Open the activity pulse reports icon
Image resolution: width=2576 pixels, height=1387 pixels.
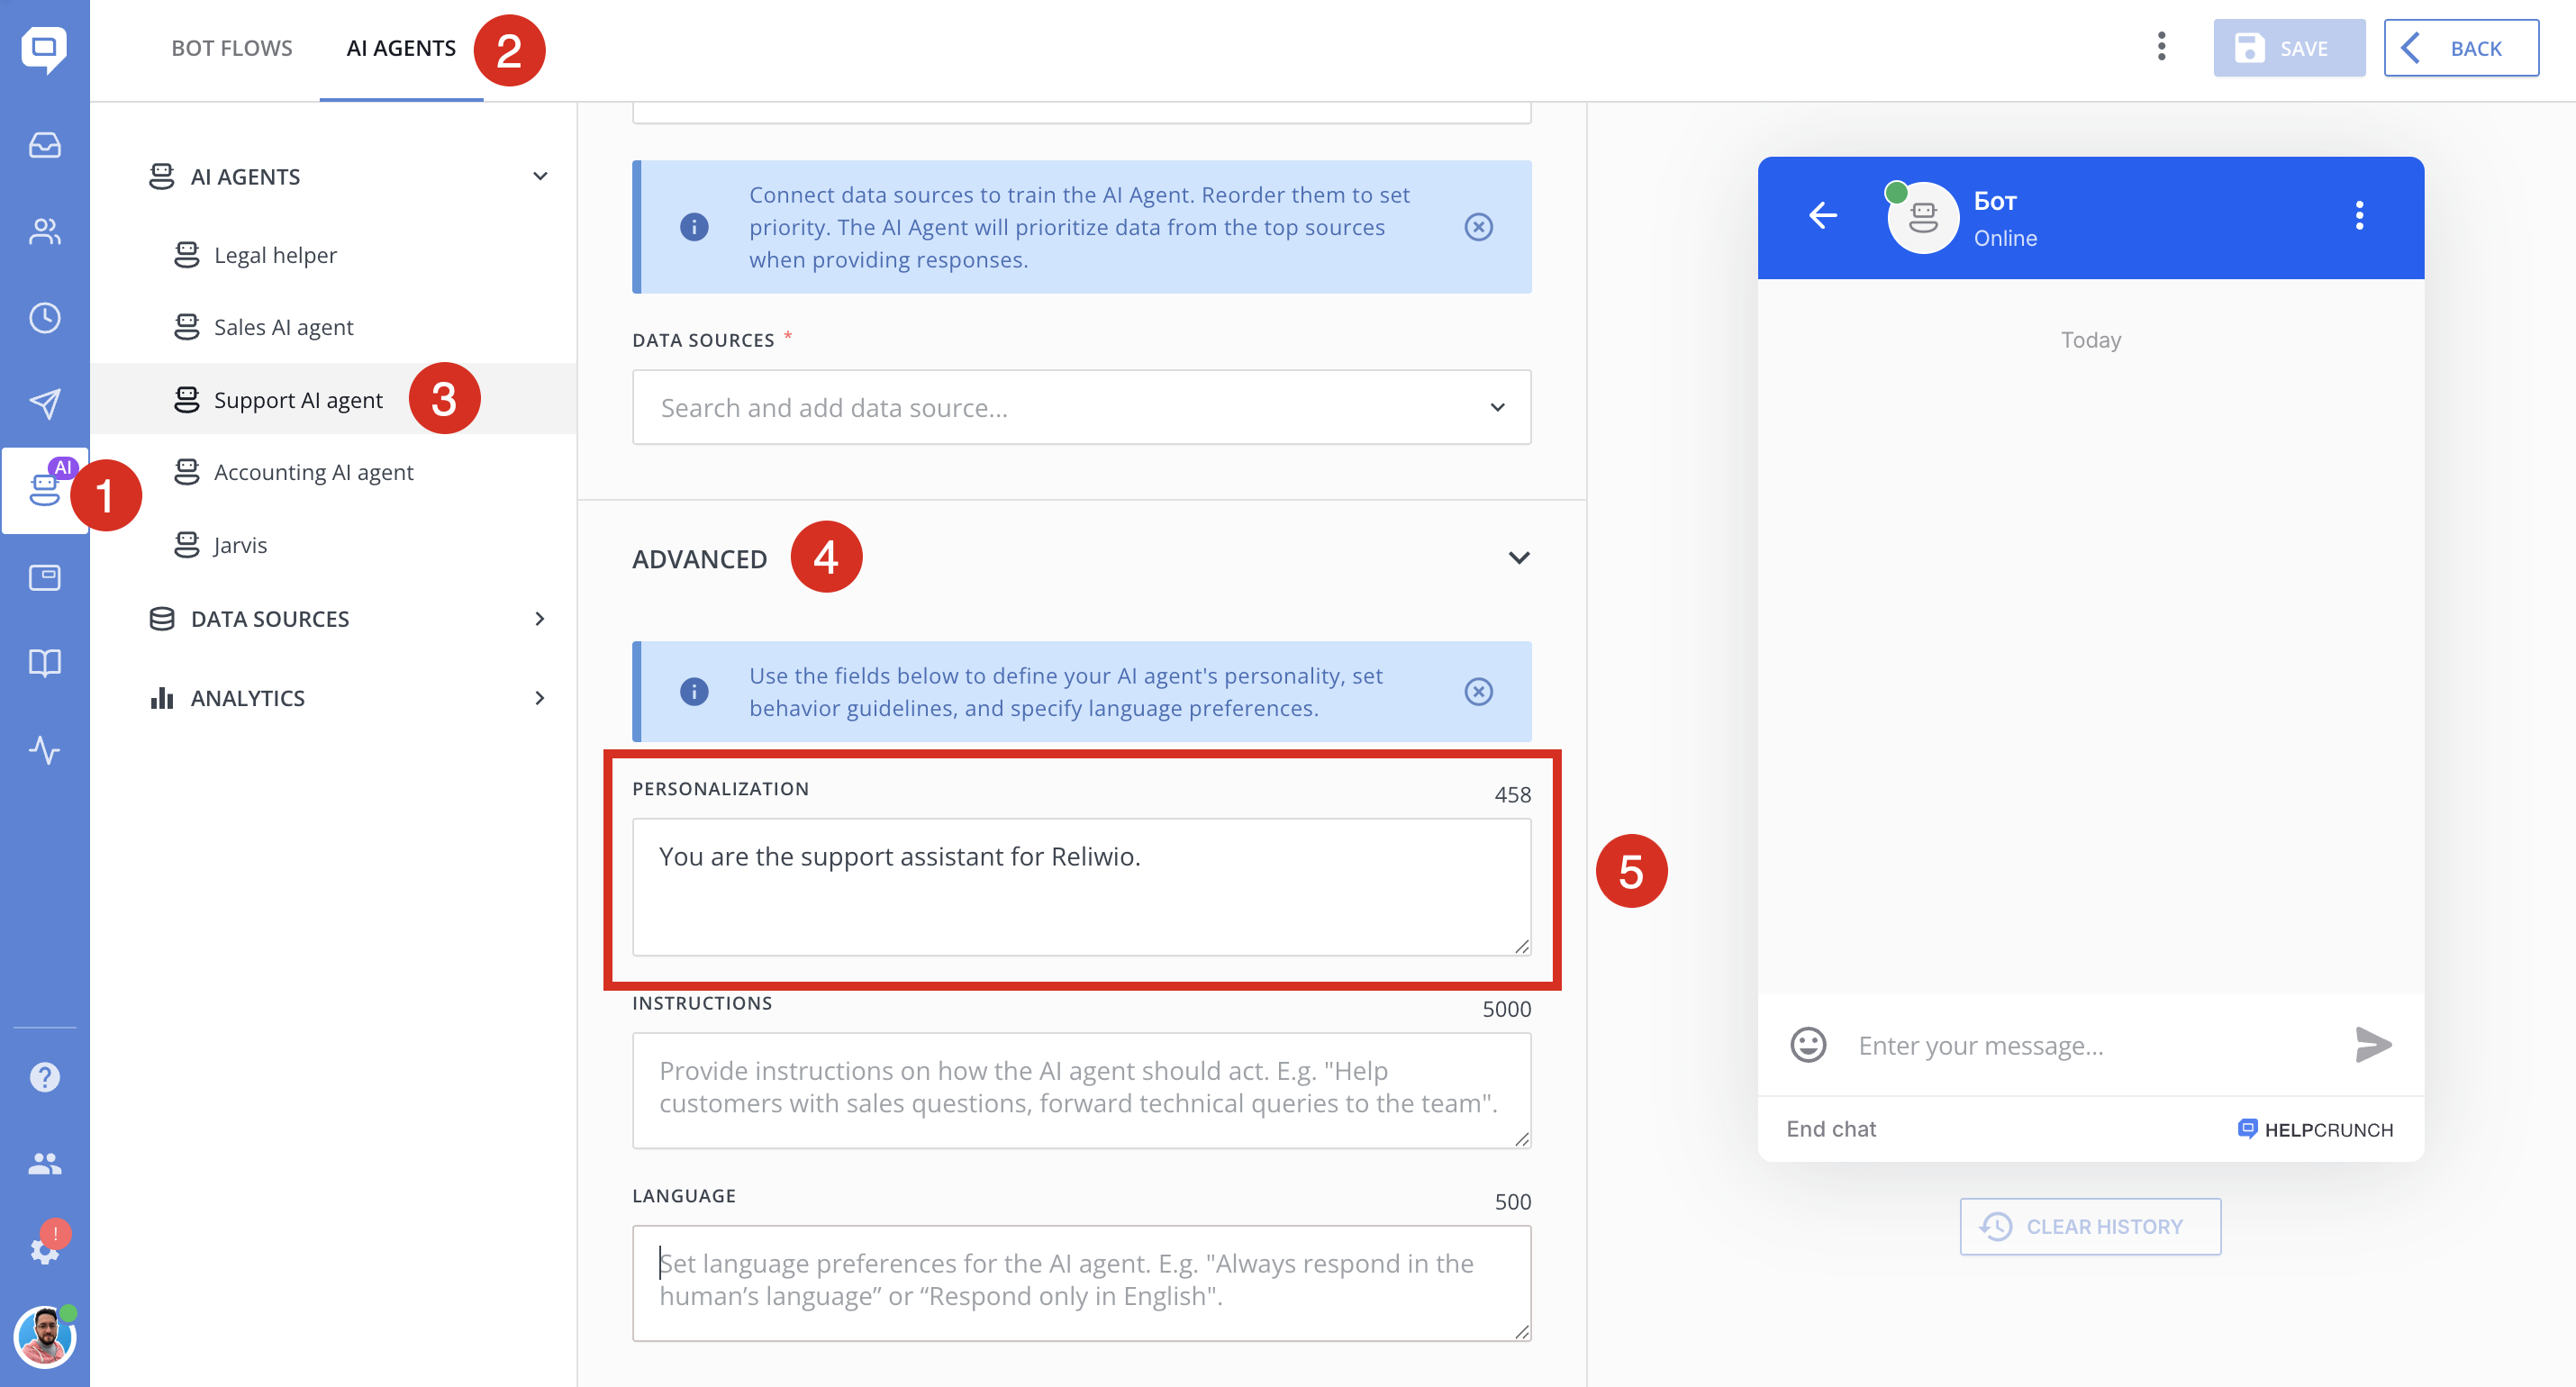44,749
